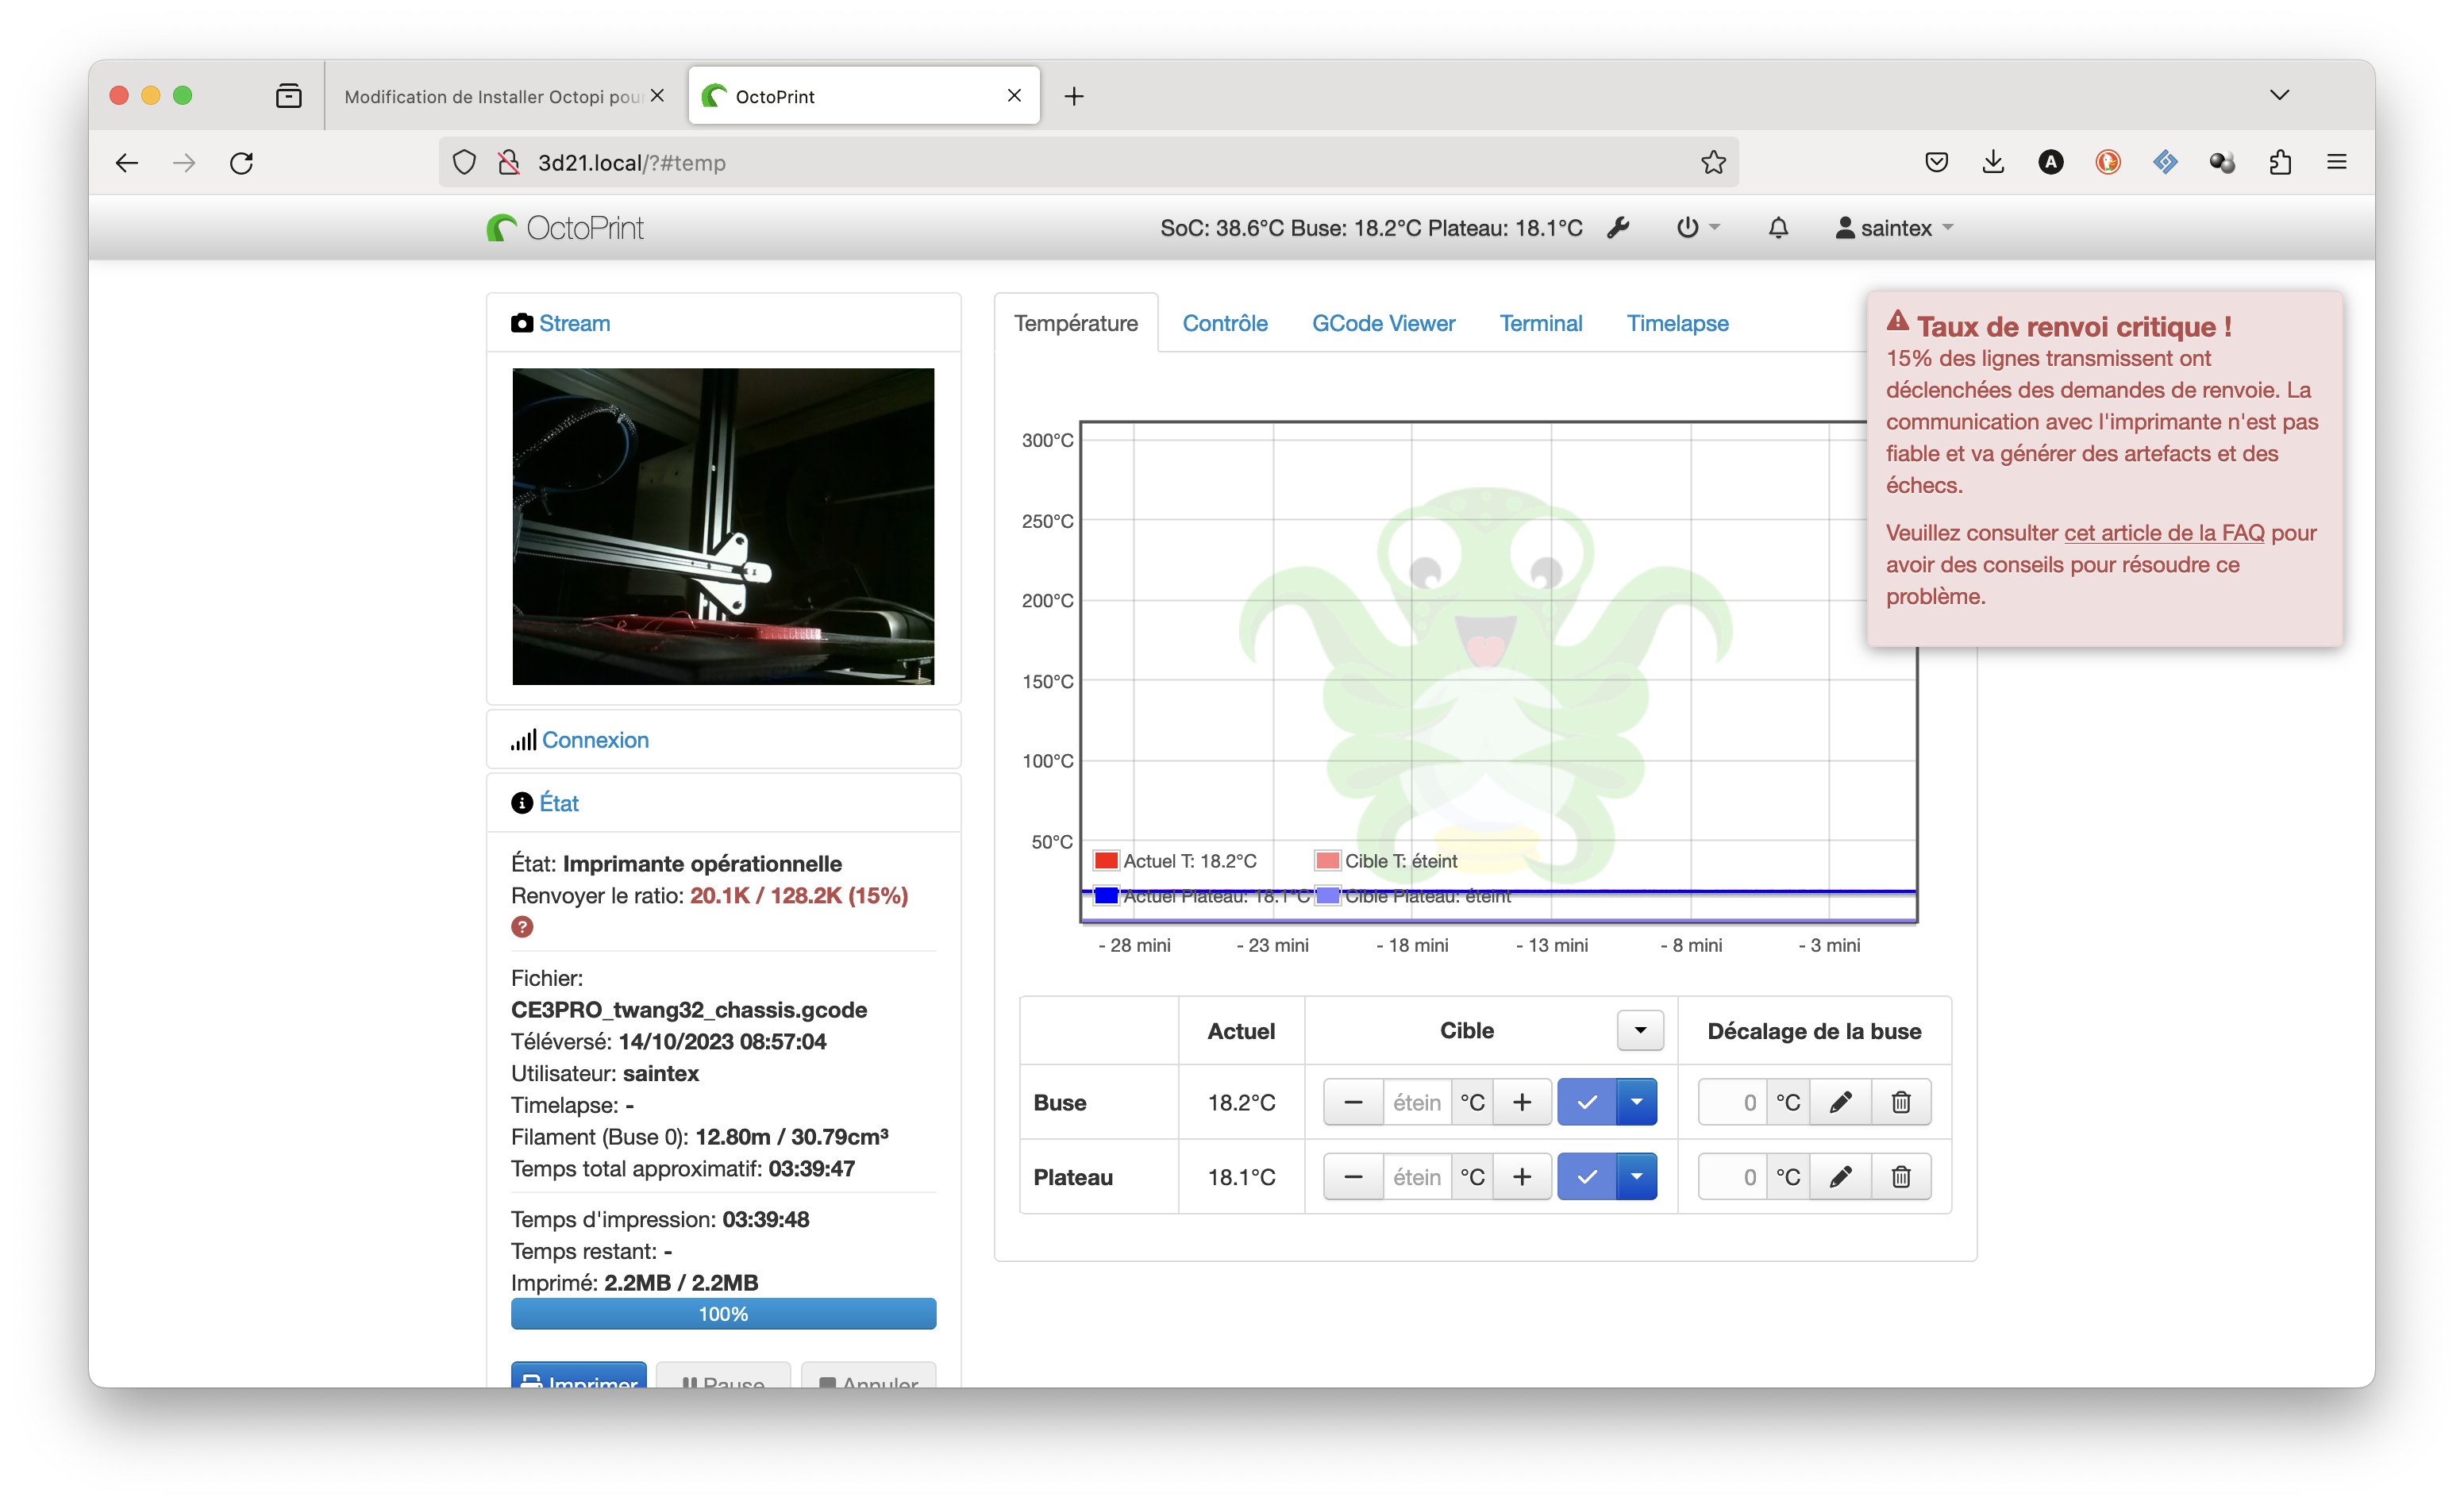Click the notifications bell icon
This screenshot has width=2464, height=1505.
tap(1777, 228)
